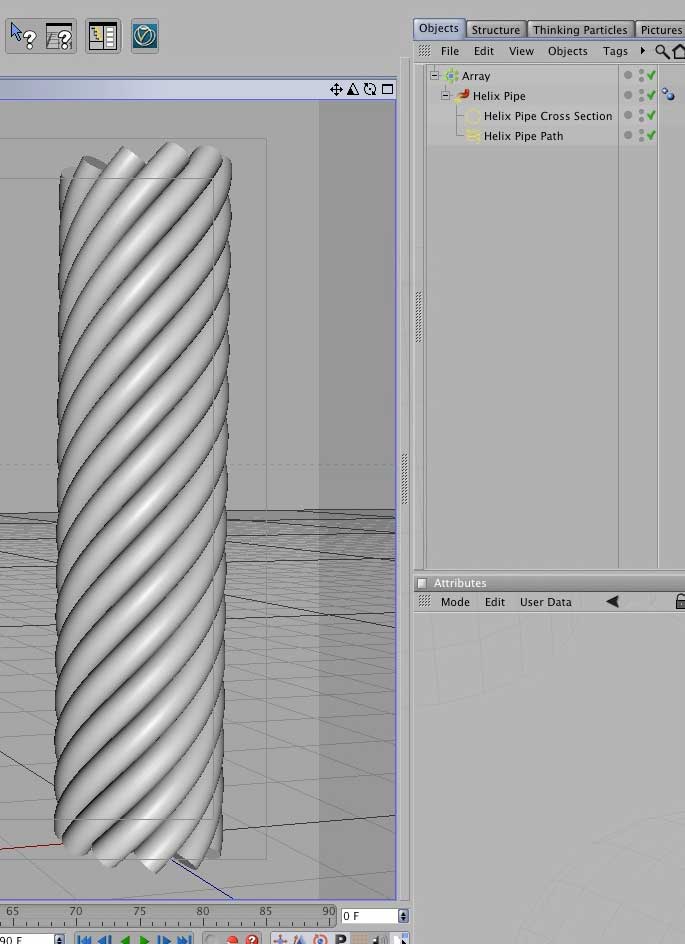
Task: Click the Helix Pipe Path helix icon
Action: point(473,136)
